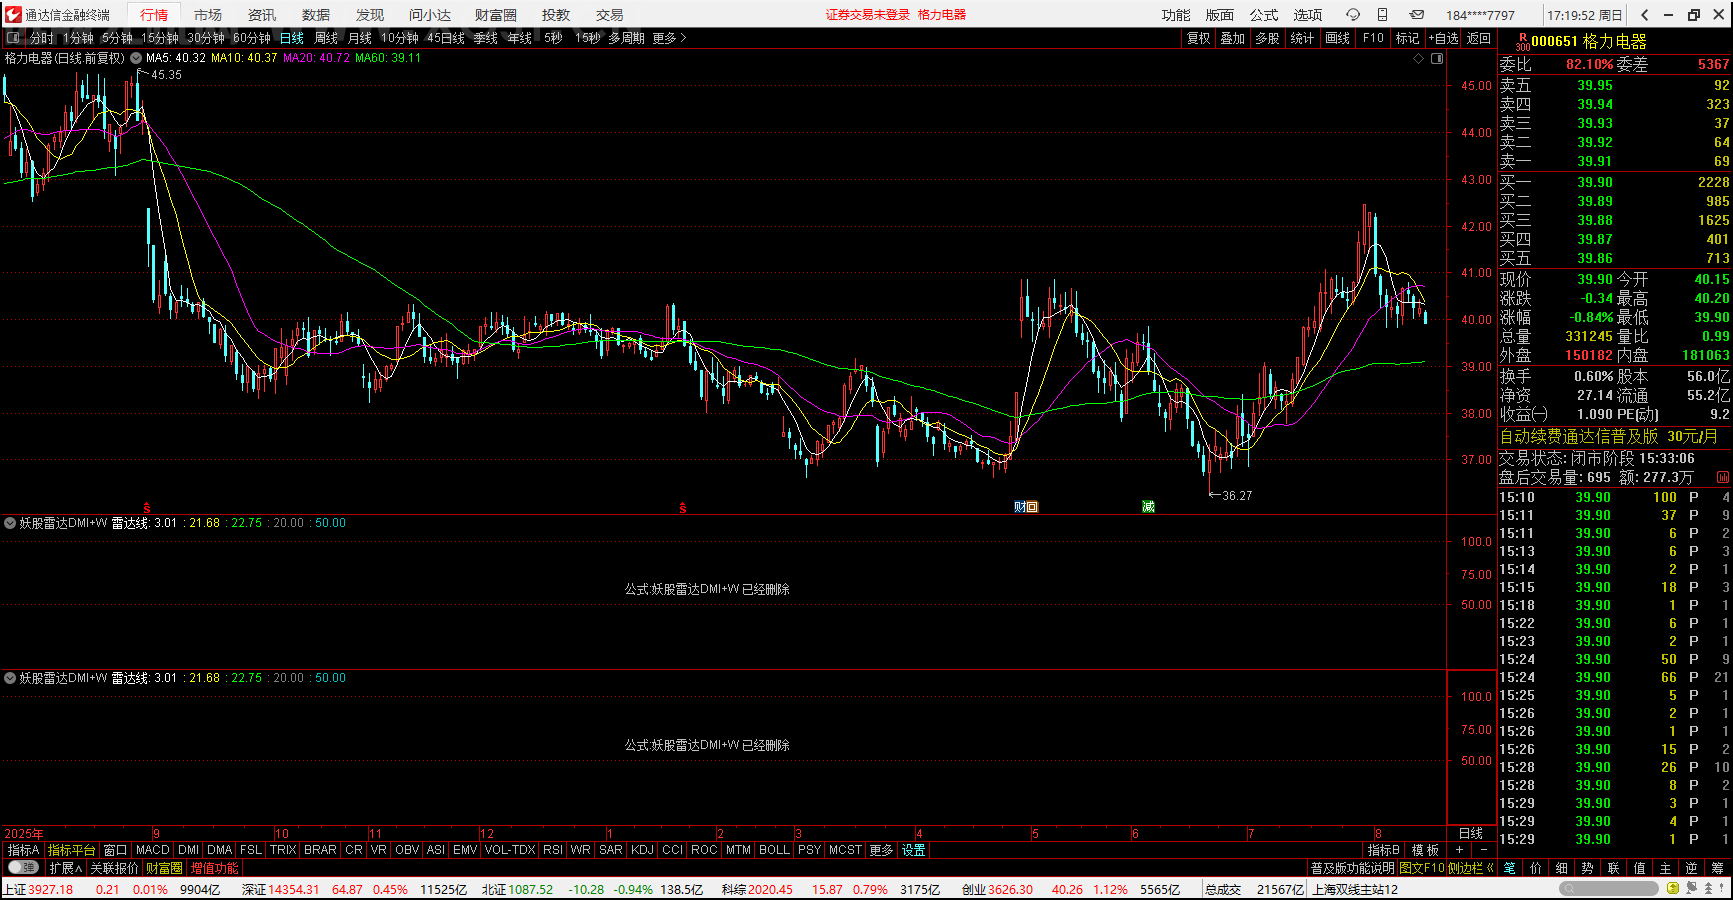
Task: Click the green 减 marker on chart
Action: click(1148, 507)
